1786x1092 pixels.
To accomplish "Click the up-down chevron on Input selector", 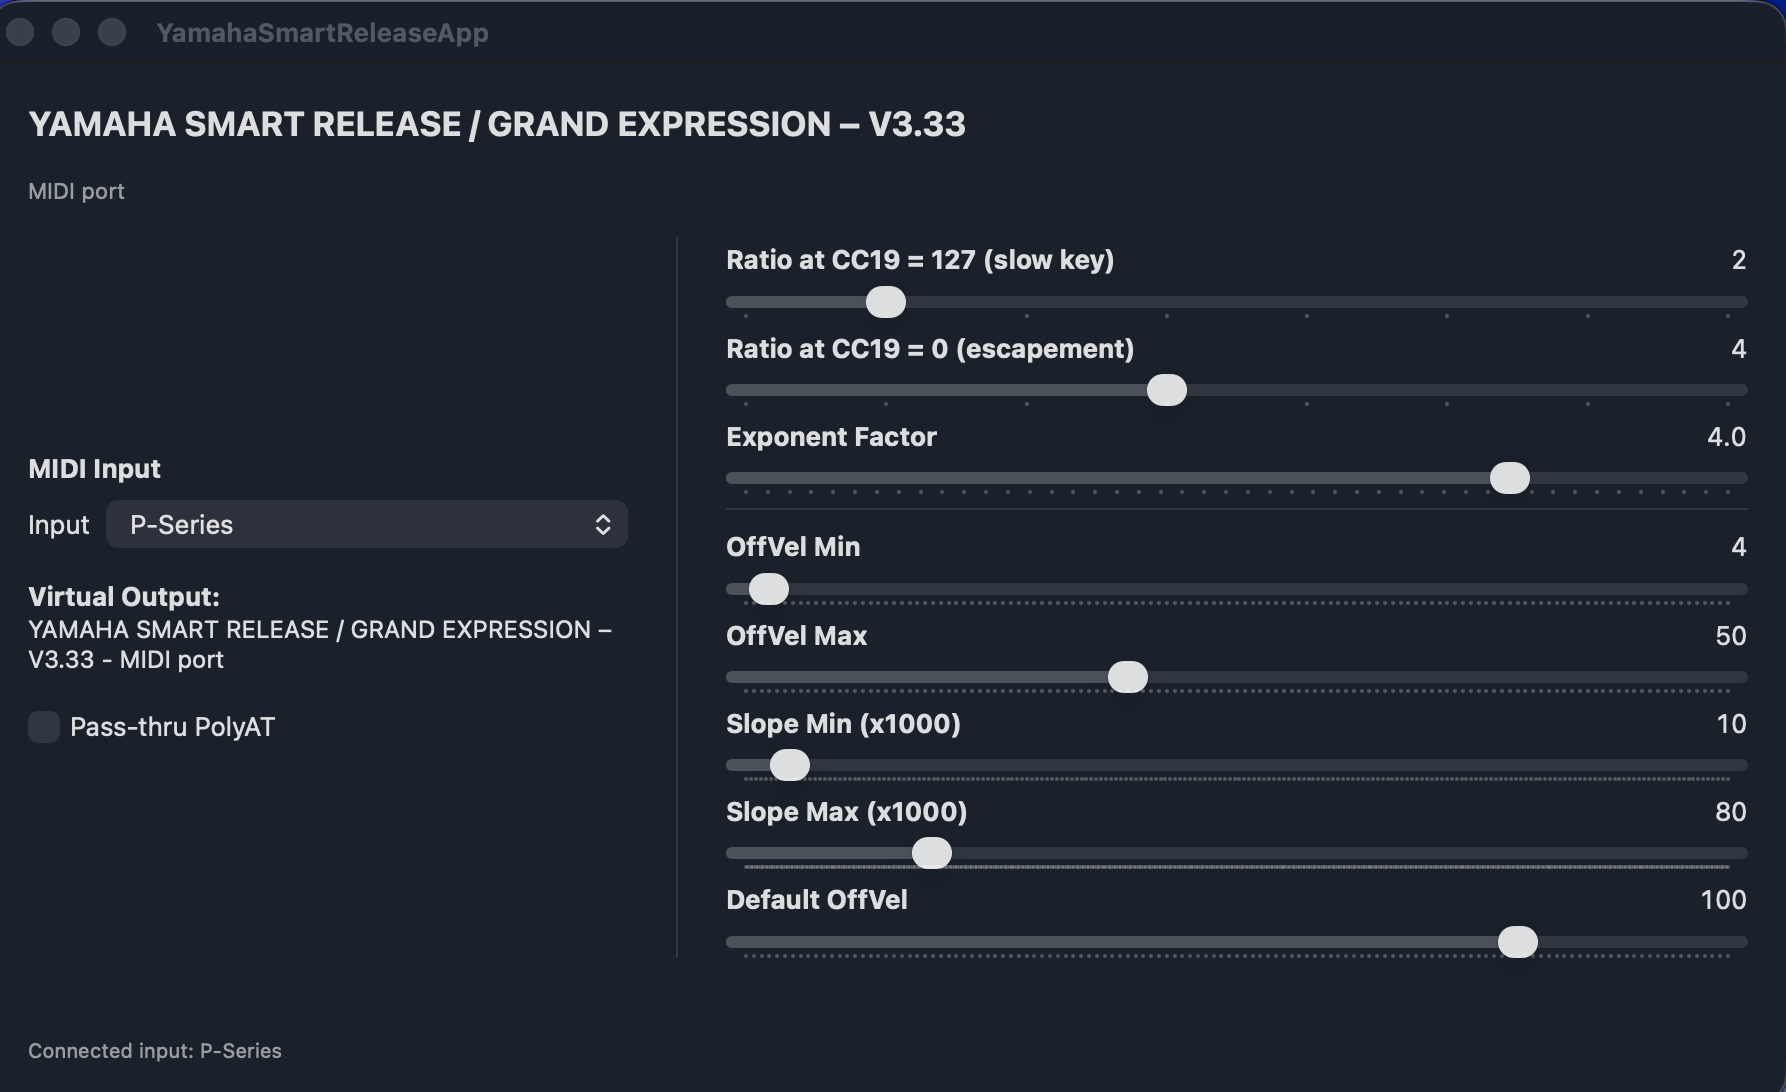I will pos(603,525).
